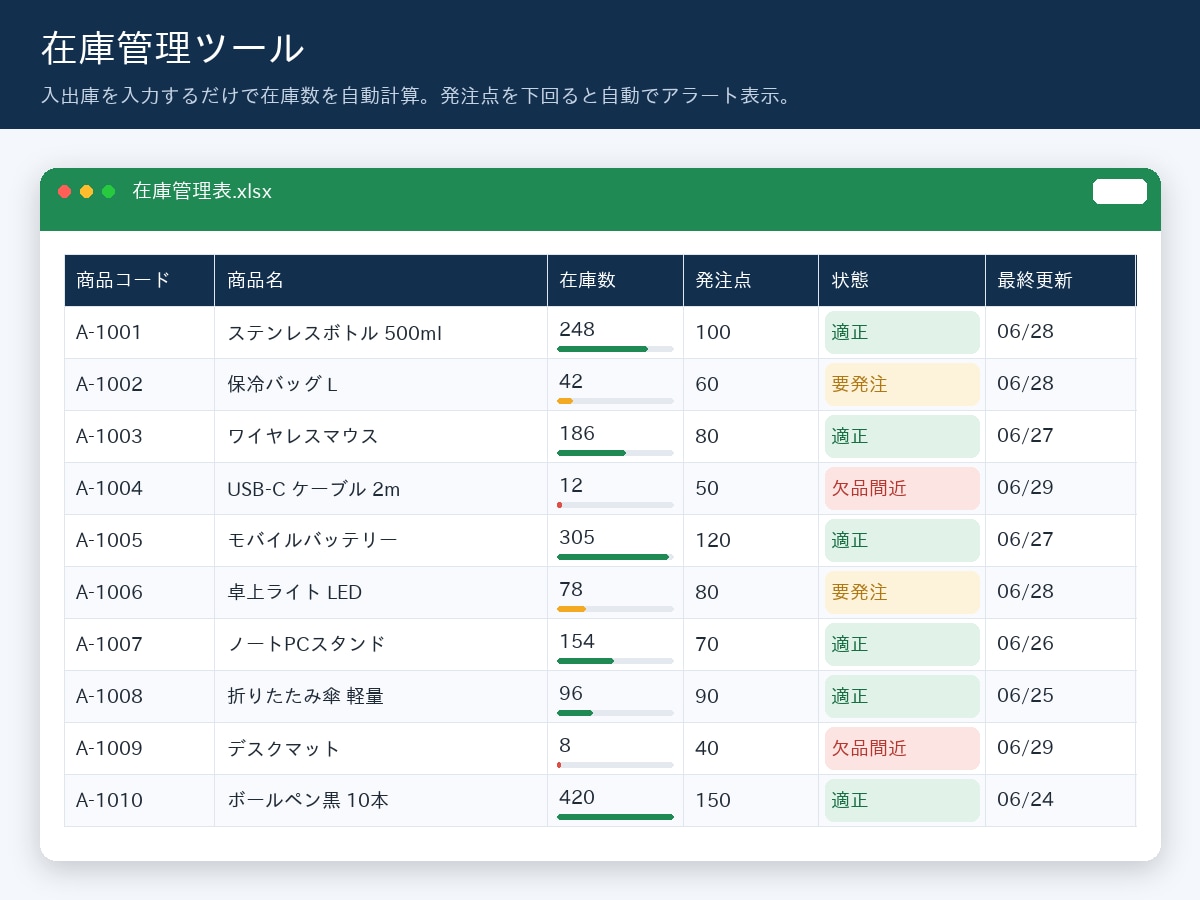Screen dimensions: 1200x900
Task: Click the 06/25 date in A-1008 row
Action: [1026, 696]
